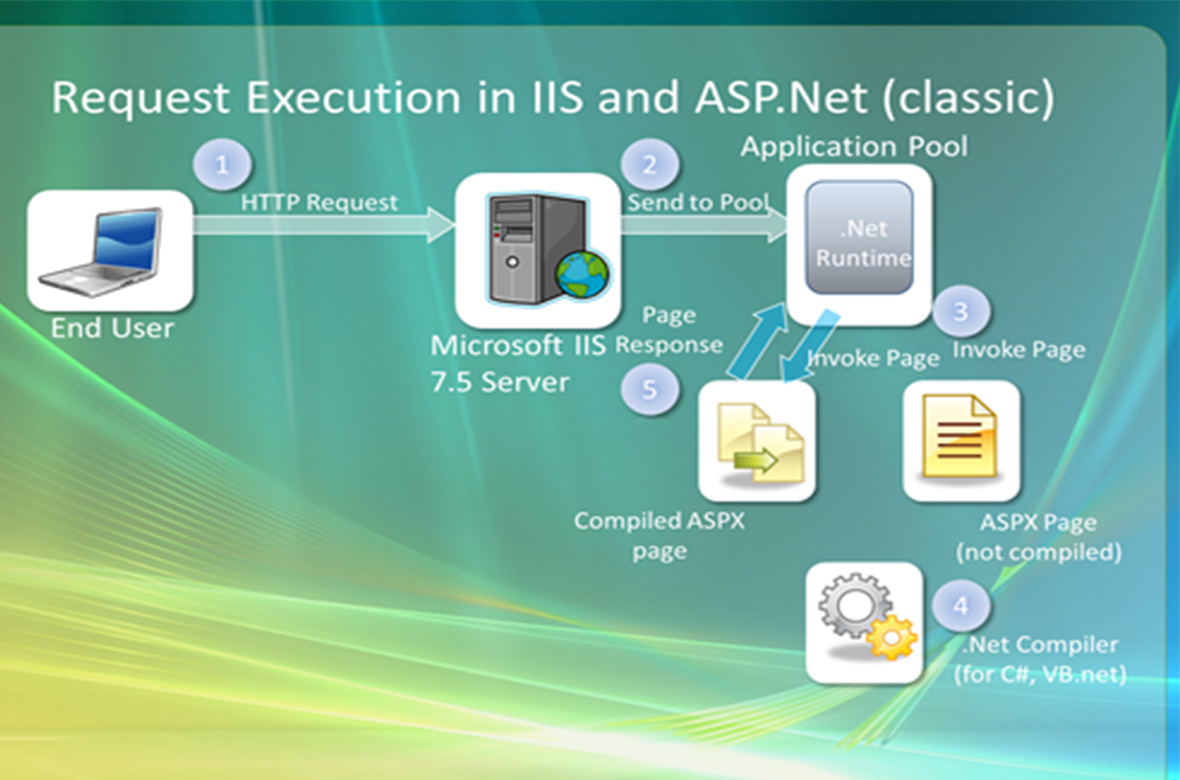Image resolution: width=1180 pixels, height=780 pixels.
Task: Select the .Net Compiler gears icon
Action: [863, 622]
